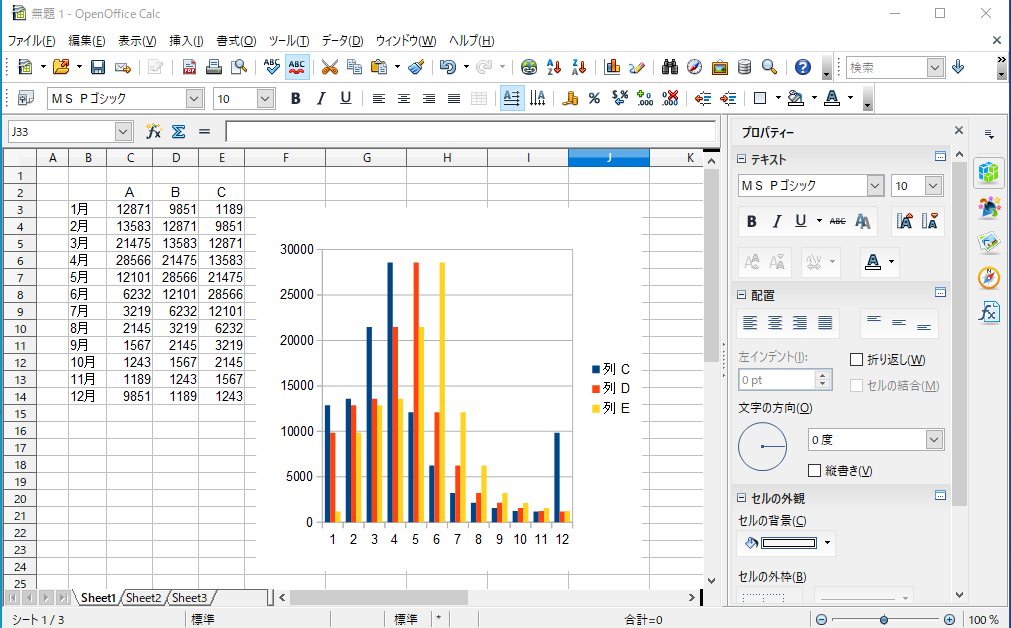This screenshot has height=628, width=1011.
Task: Open sidebar Functions deck icon
Action: click(x=988, y=313)
